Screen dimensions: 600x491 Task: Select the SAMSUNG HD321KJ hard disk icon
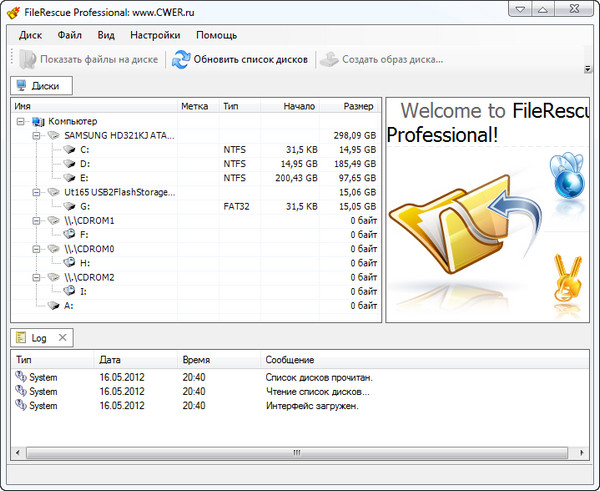coord(53,135)
